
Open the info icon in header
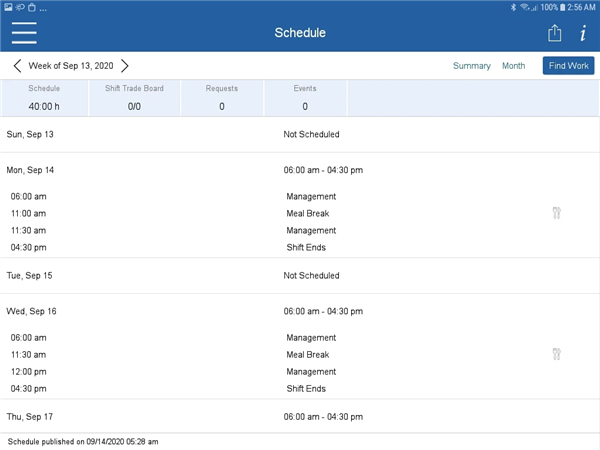pos(583,33)
